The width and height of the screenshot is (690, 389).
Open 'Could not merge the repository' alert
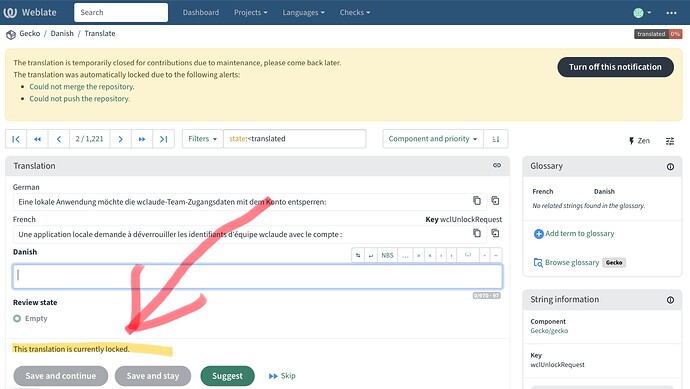[x=82, y=87]
